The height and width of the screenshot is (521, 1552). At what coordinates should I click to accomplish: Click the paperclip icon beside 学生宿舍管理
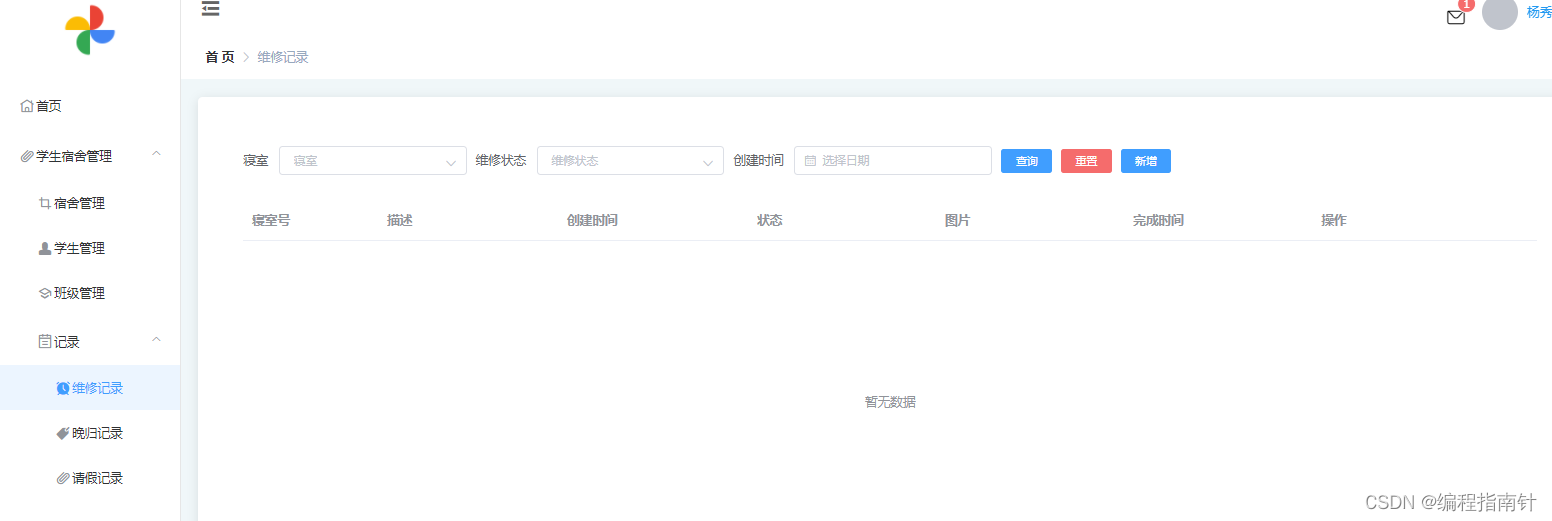tap(27, 156)
